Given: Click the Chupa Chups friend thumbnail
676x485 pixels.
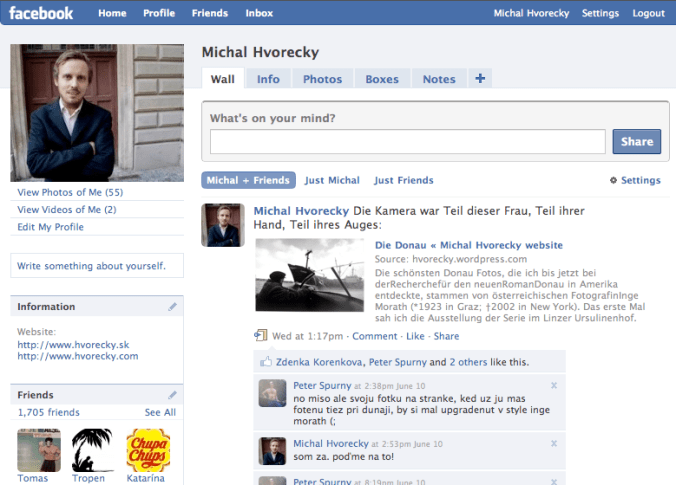Looking at the screenshot, I should pos(148,450).
